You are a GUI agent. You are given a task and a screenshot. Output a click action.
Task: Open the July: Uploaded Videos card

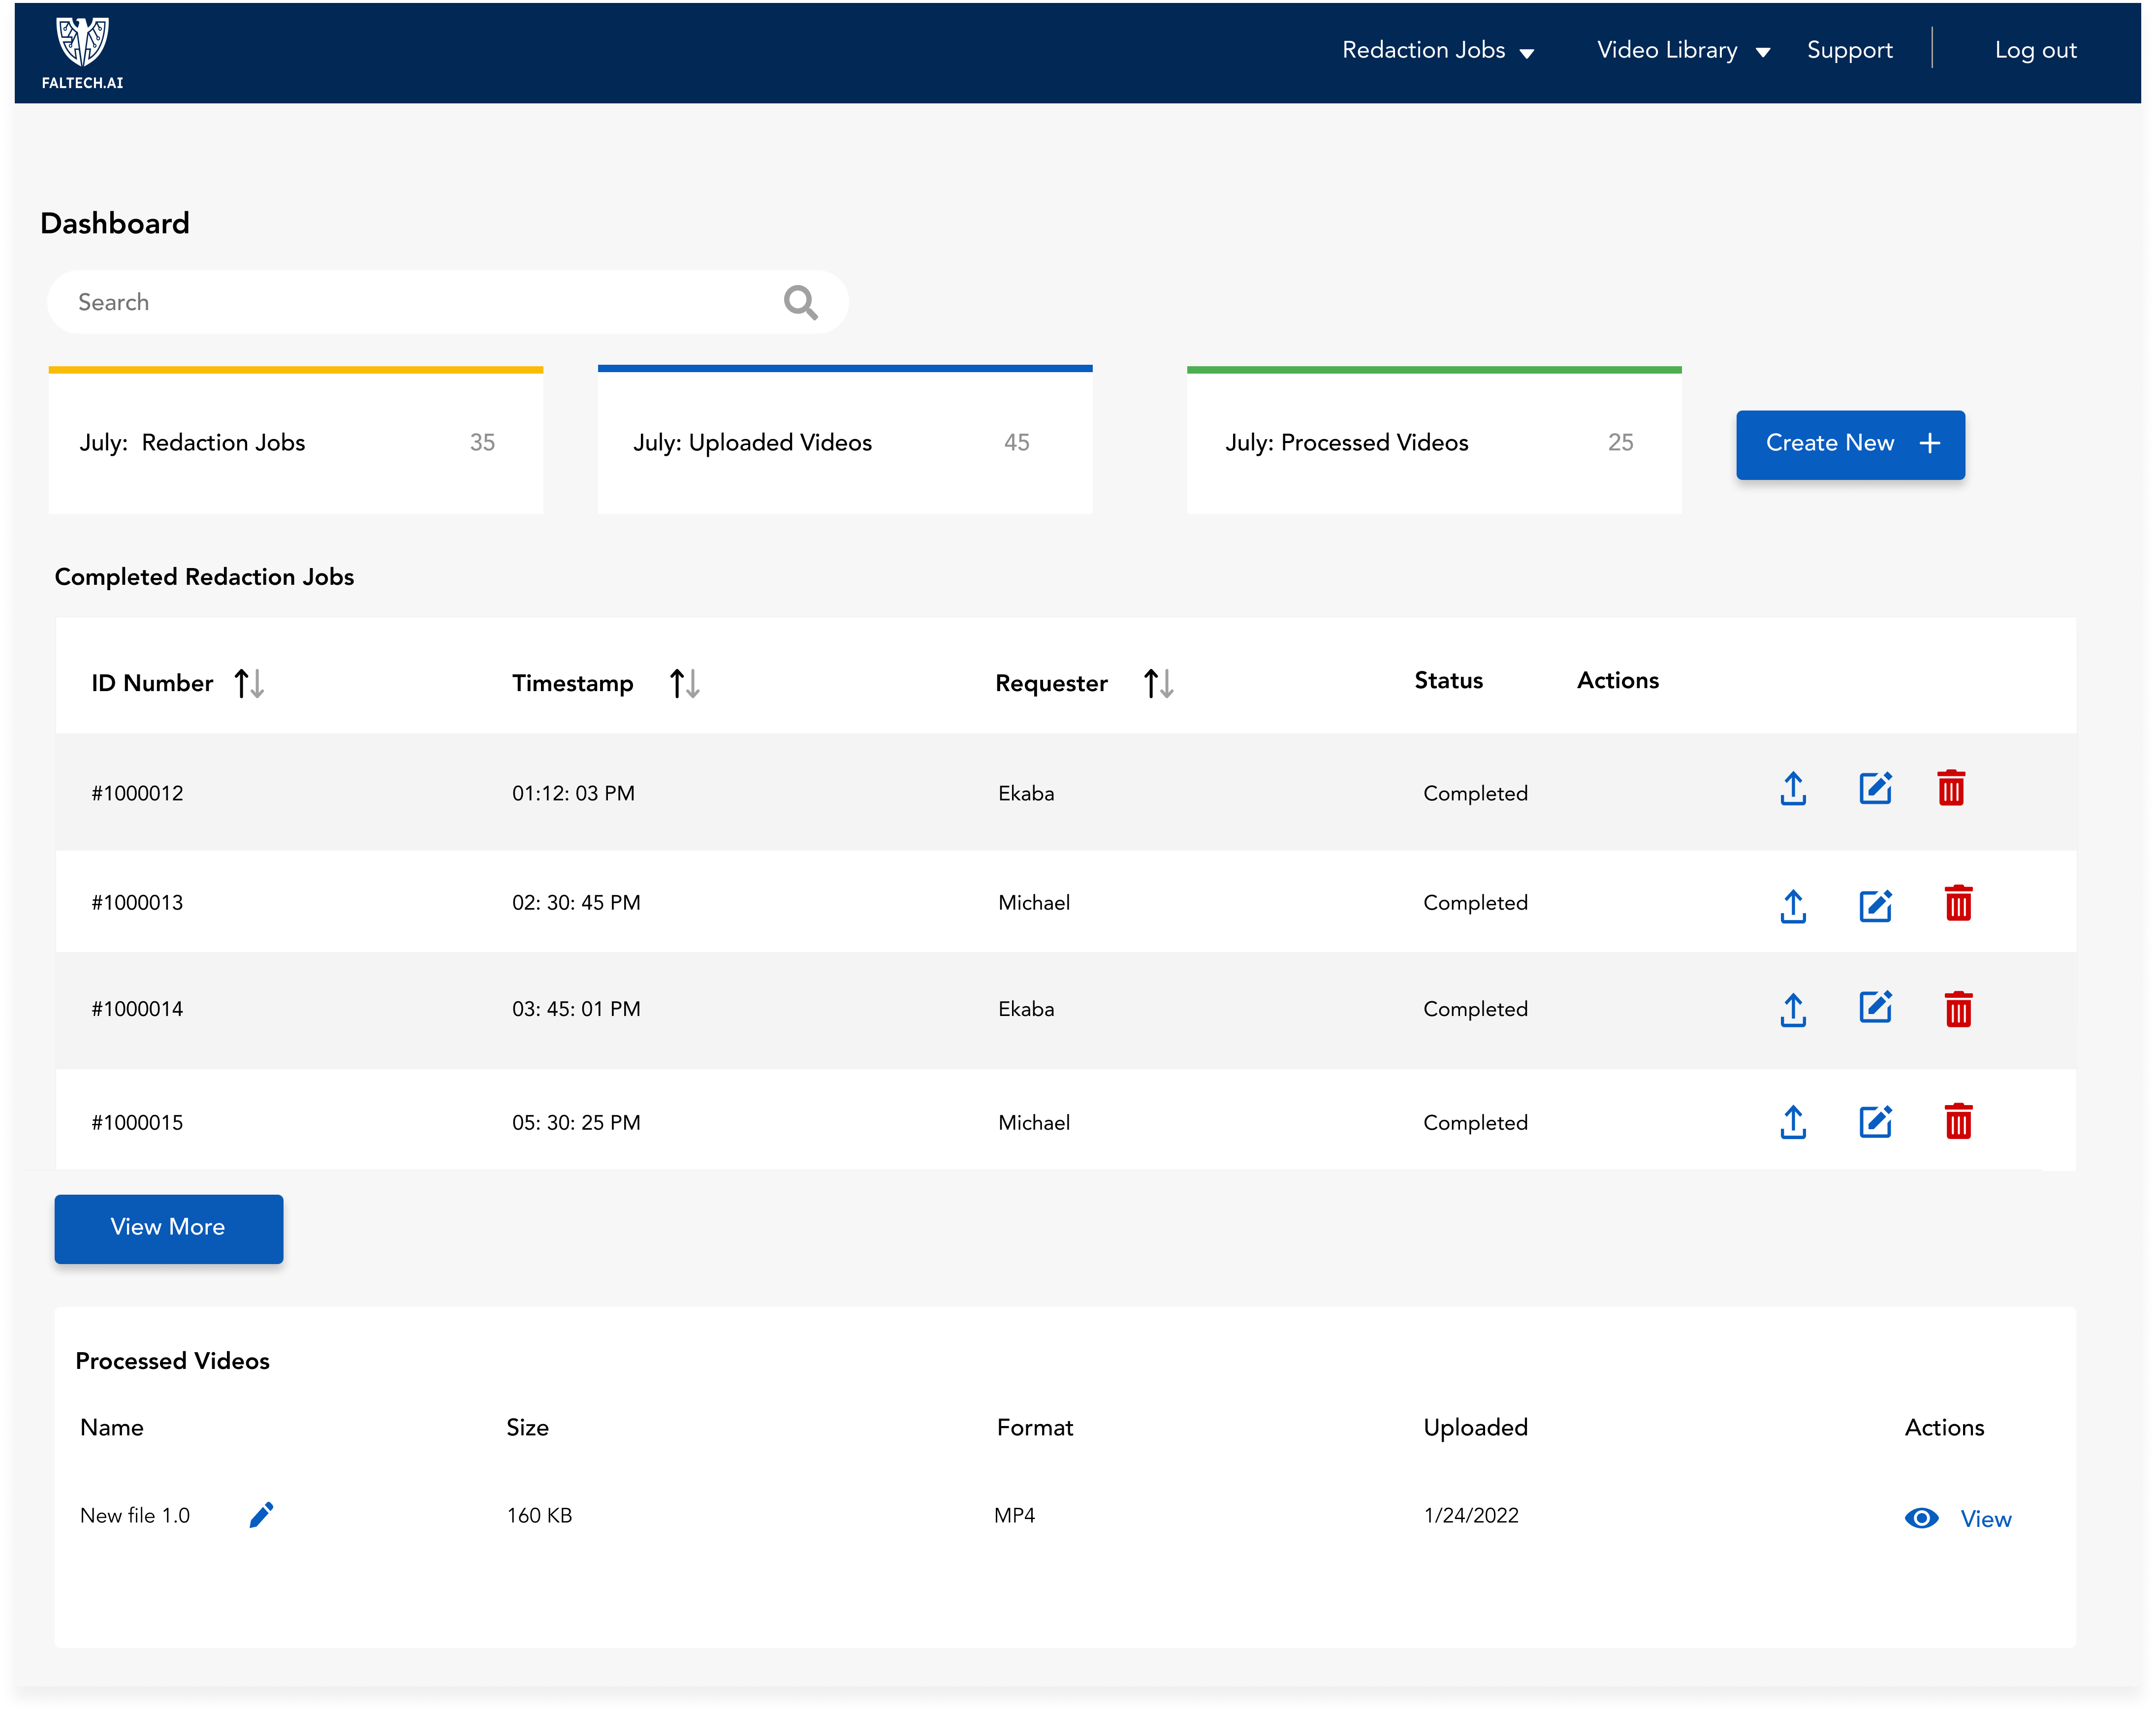click(845, 440)
